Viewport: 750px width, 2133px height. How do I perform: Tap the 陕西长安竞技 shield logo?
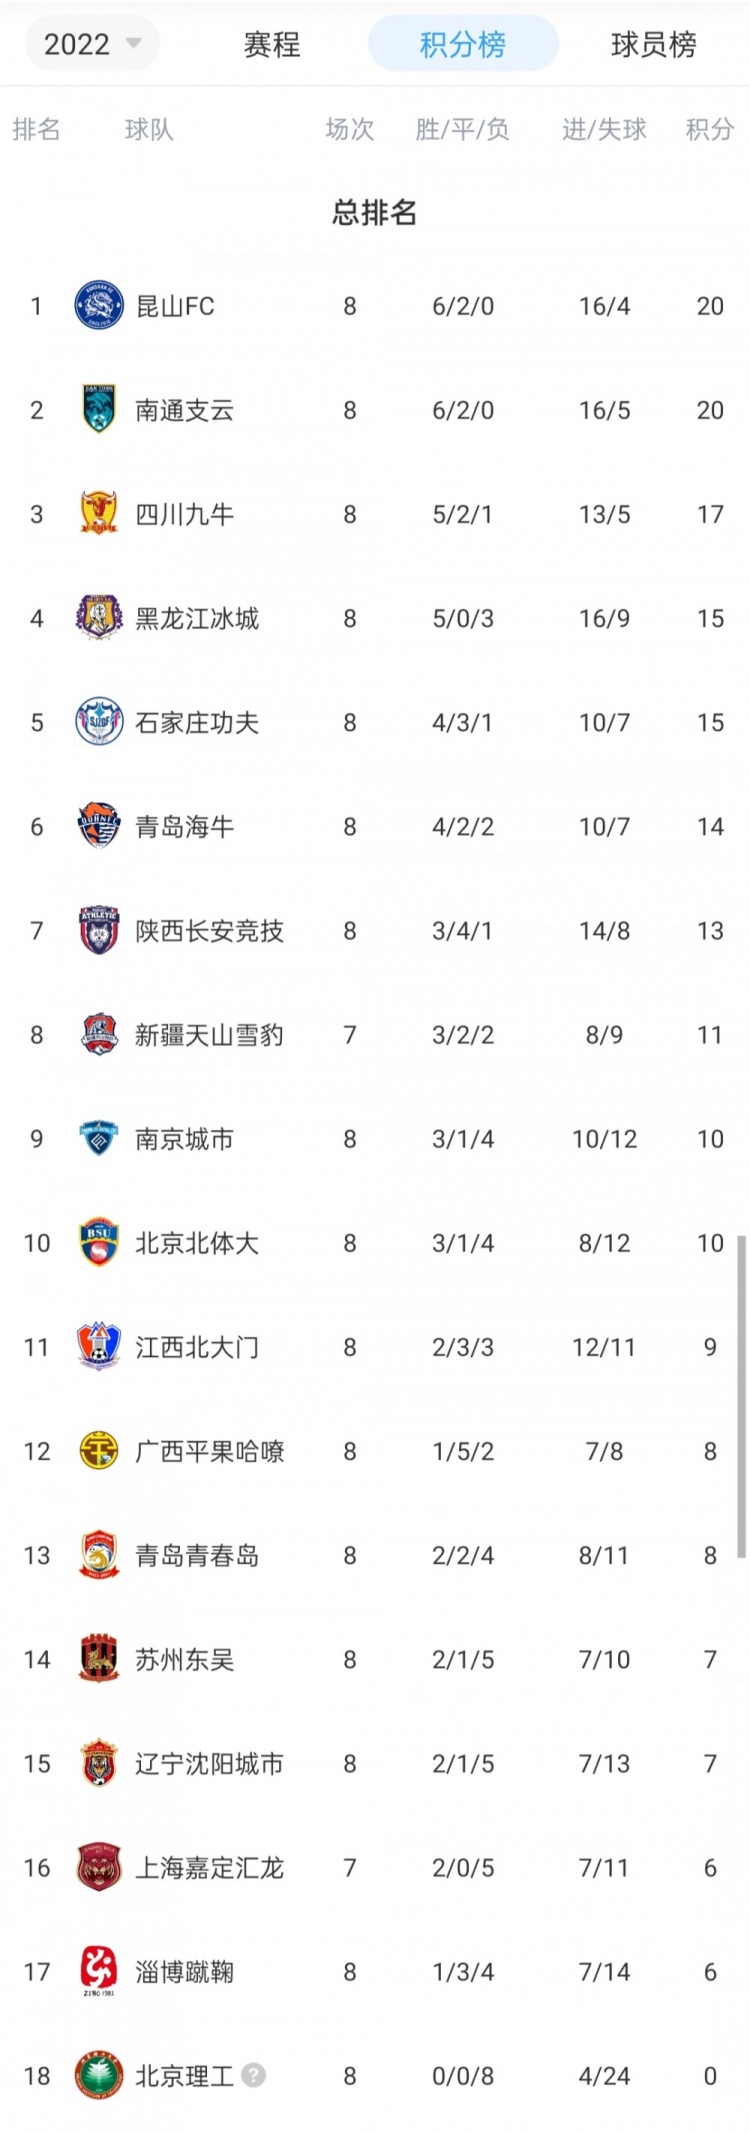point(99,929)
